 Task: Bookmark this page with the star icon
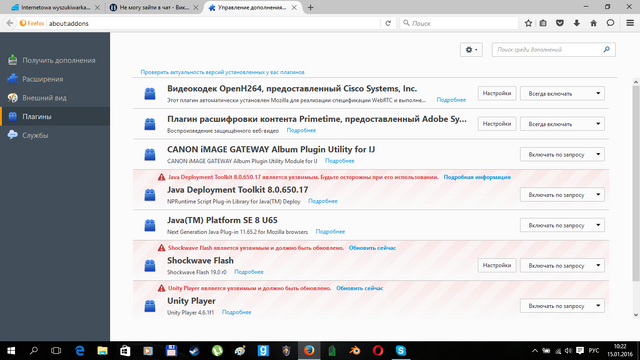pyautogui.click(x=528, y=23)
